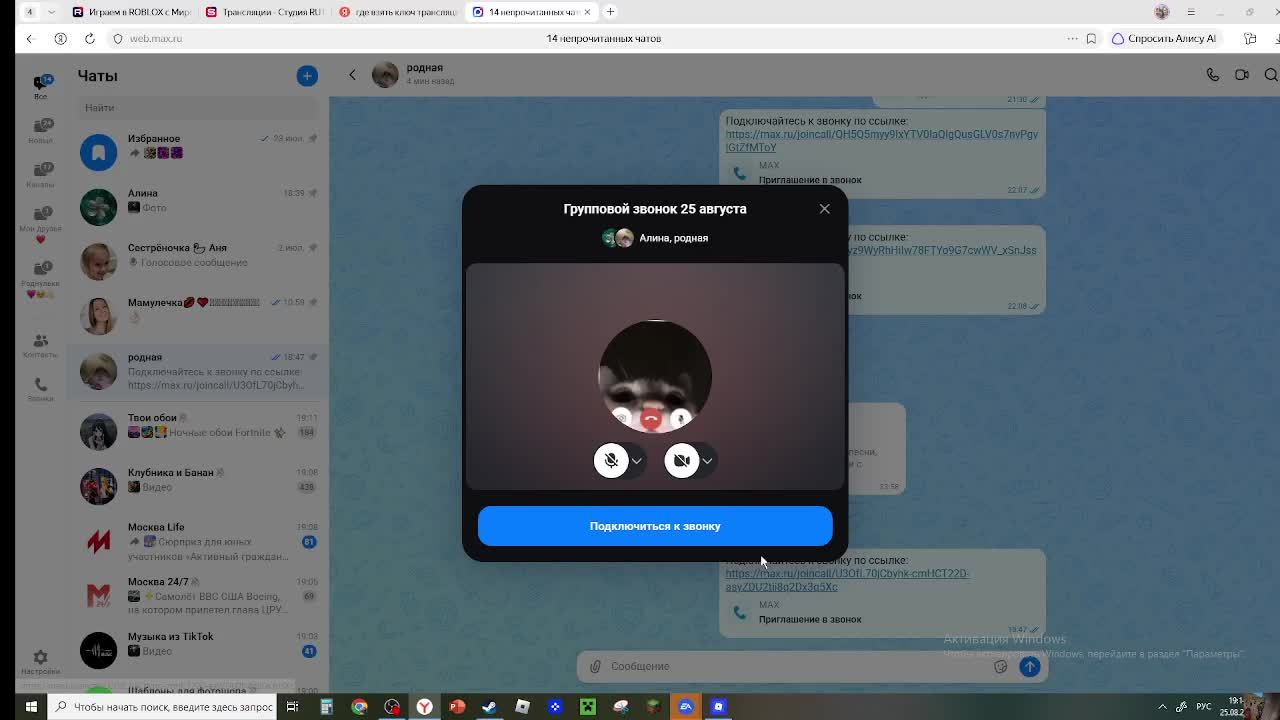Reload the web.max.ru page
Image resolution: width=1280 pixels, height=720 pixels.
89,38
